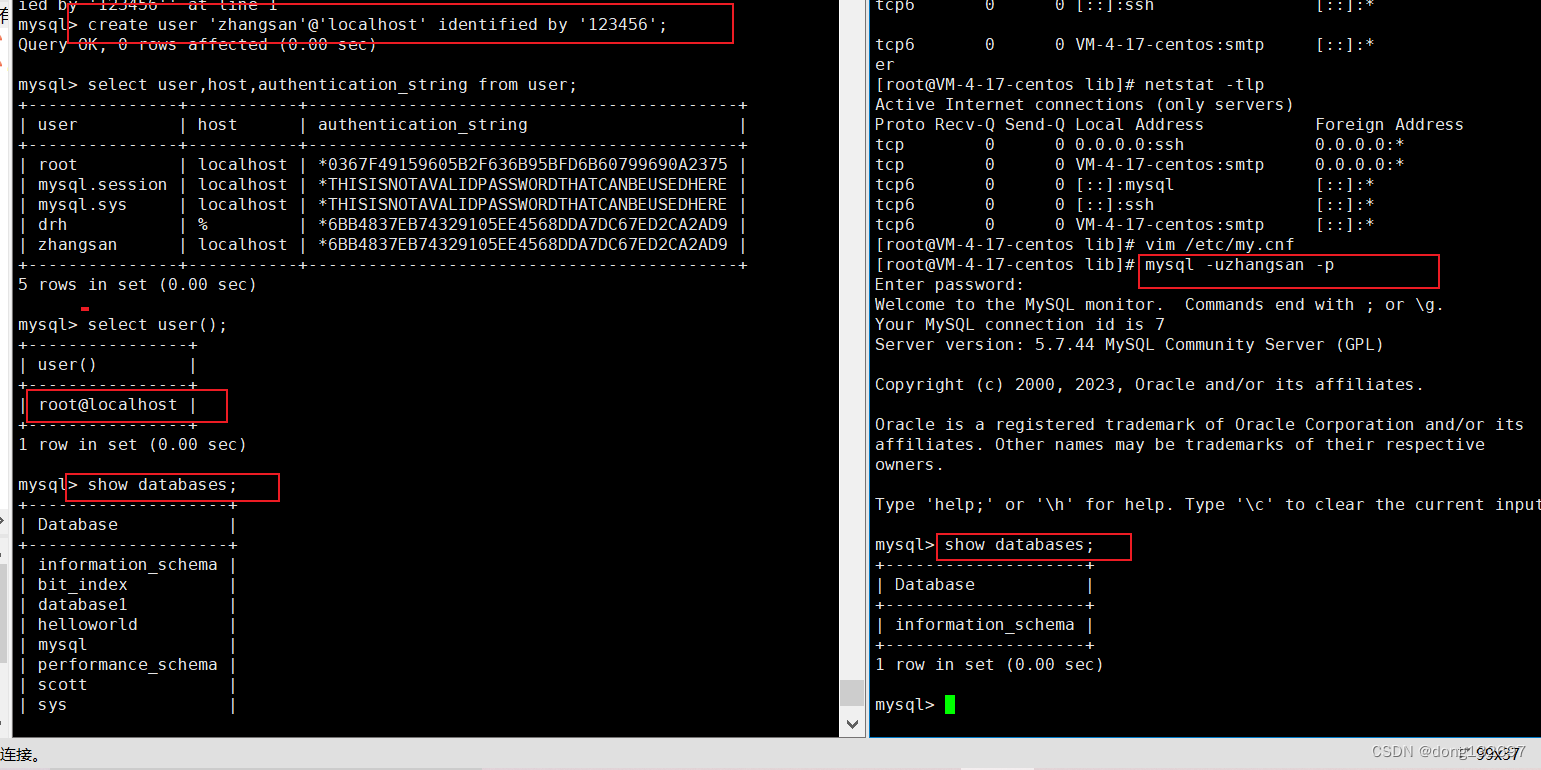
Task: Click 'show databases;' in the right terminal
Action: 1019,545
